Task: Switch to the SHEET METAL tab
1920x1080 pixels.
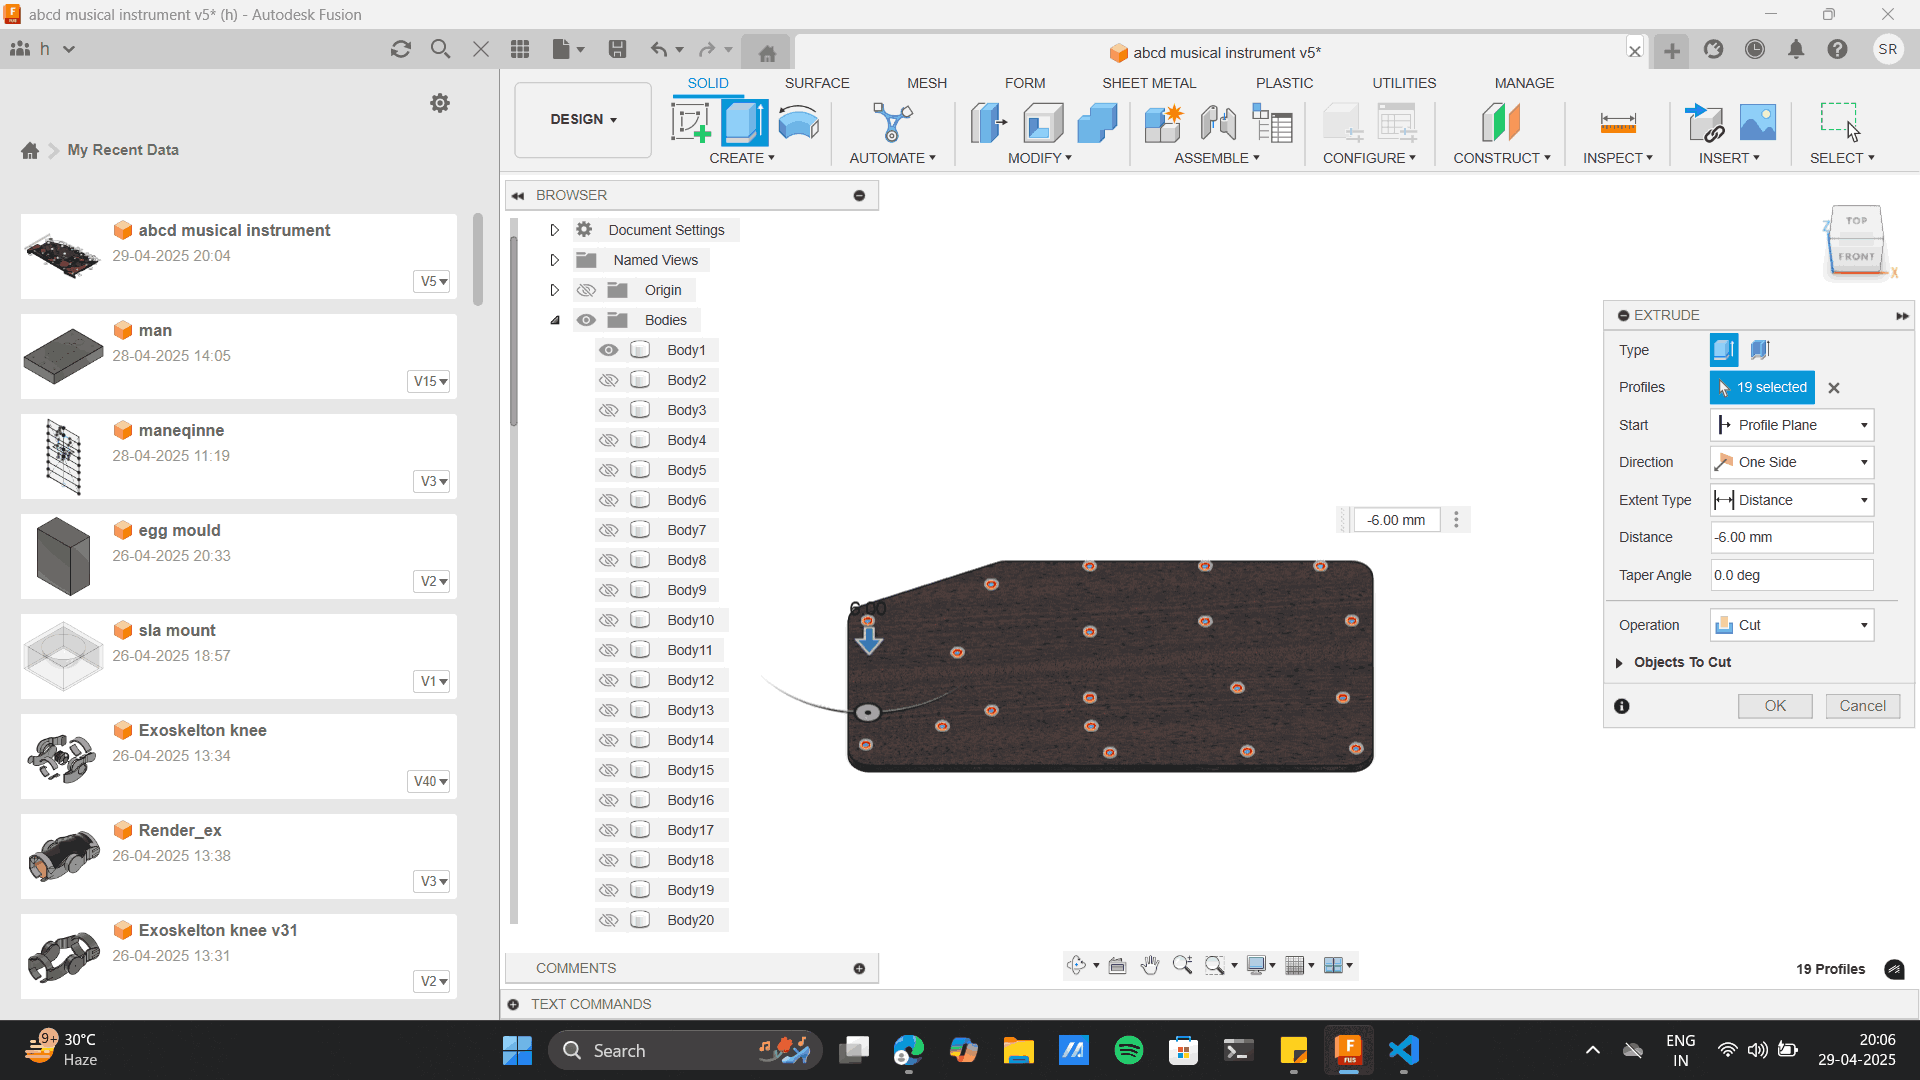Action: (1149, 83)
